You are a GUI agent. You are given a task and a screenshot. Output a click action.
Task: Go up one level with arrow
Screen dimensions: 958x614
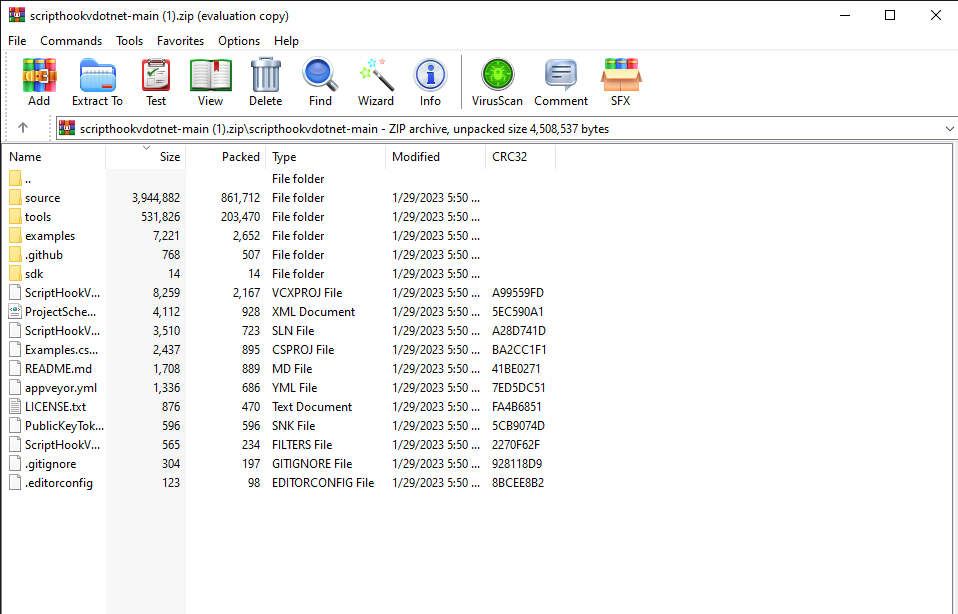23,128
